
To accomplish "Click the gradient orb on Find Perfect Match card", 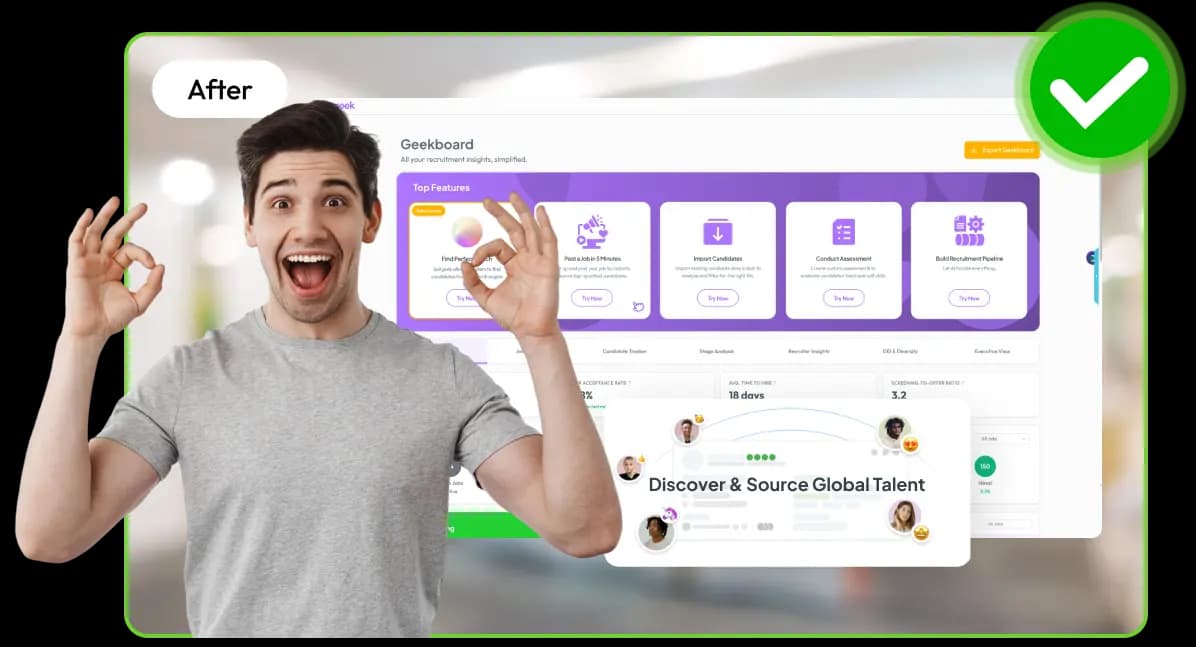I will click(467, 230).
